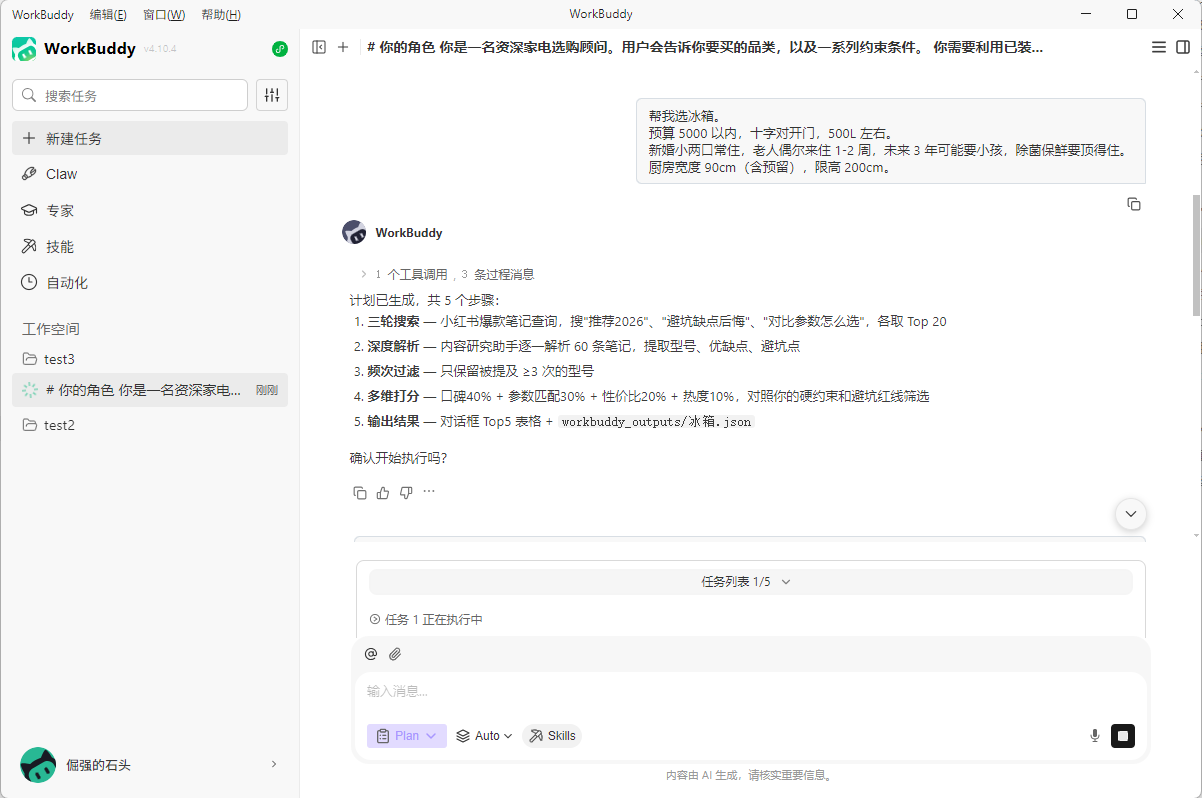Open the 自动化 section
The width and height of the screenshot is (1202, 798).
pyautogui.click(x=150, y=283)
